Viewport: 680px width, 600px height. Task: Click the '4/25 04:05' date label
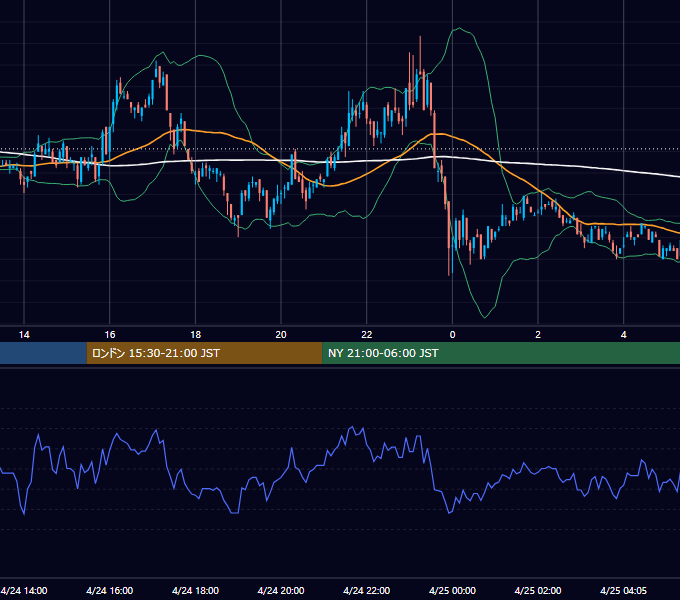click(x=624, y=590)
